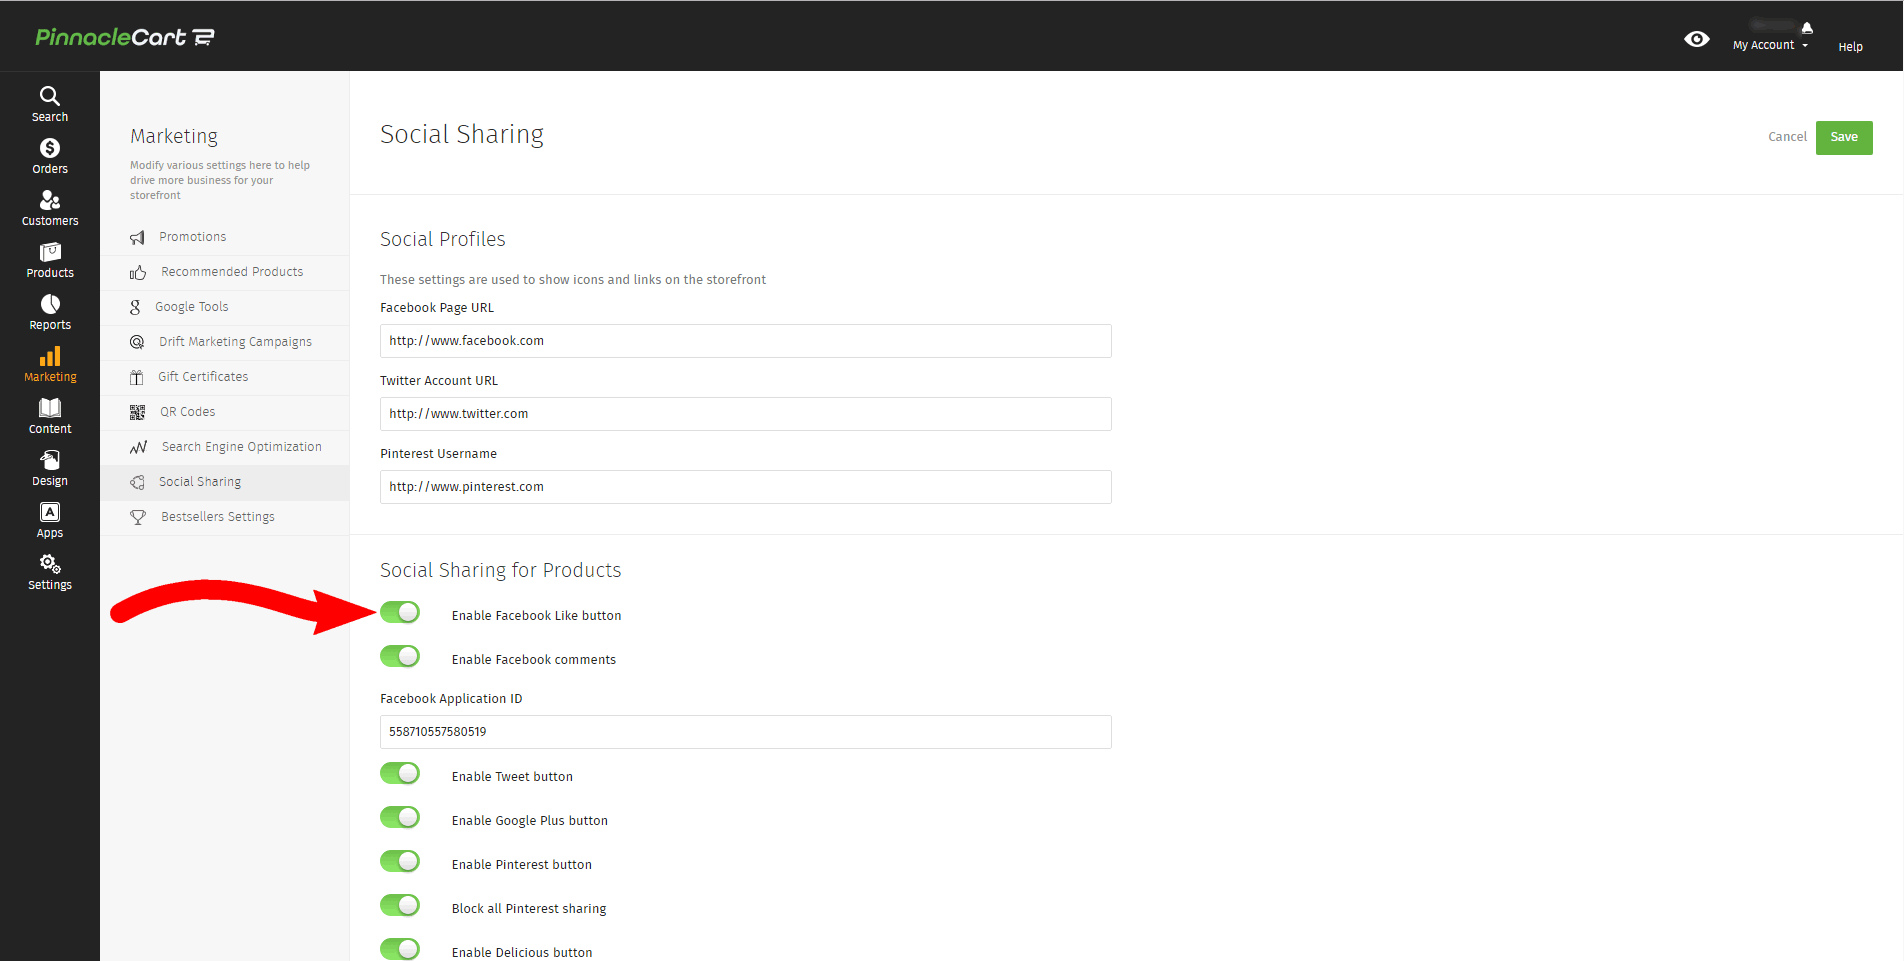This screenshot has height=961, width=1904.
Task: Click the Promotions megaphone icon
Action: click(x=138, y=237)
